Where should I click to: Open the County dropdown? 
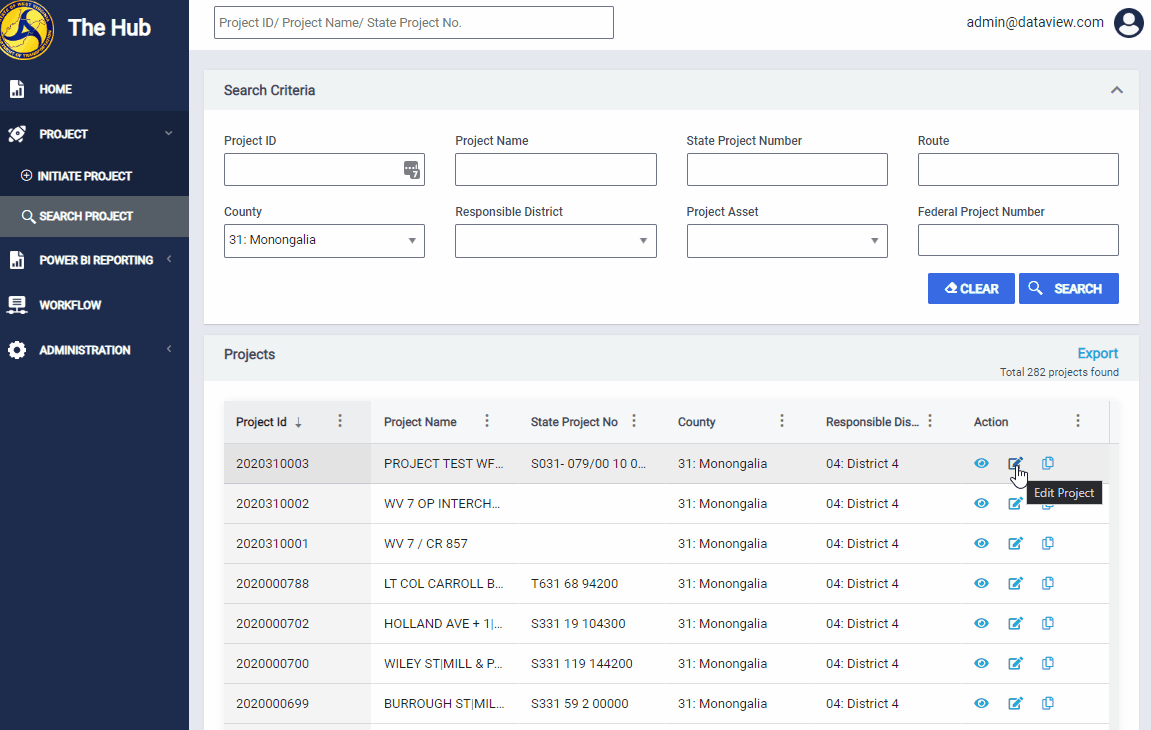tap(324, 241)
